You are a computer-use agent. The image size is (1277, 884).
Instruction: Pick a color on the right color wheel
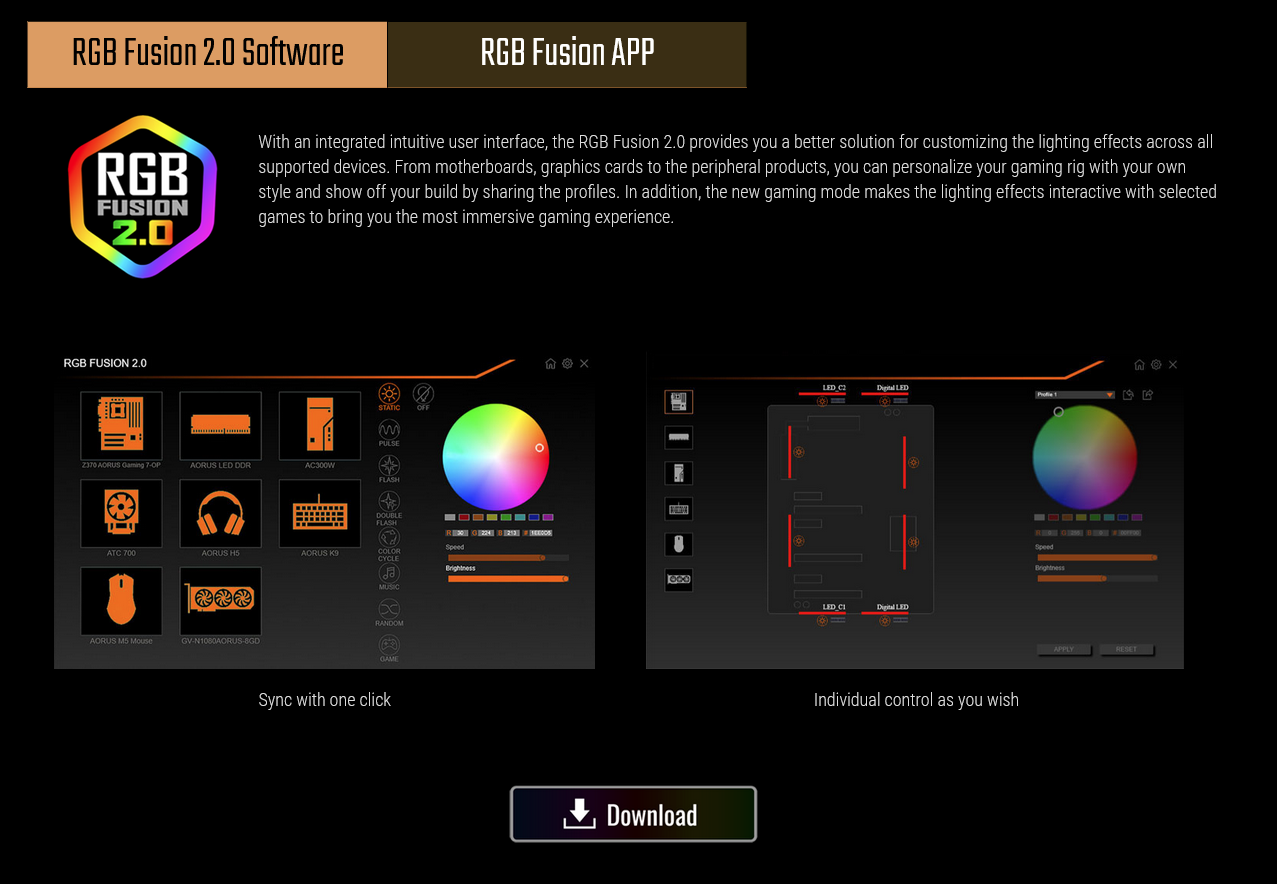1085,458
